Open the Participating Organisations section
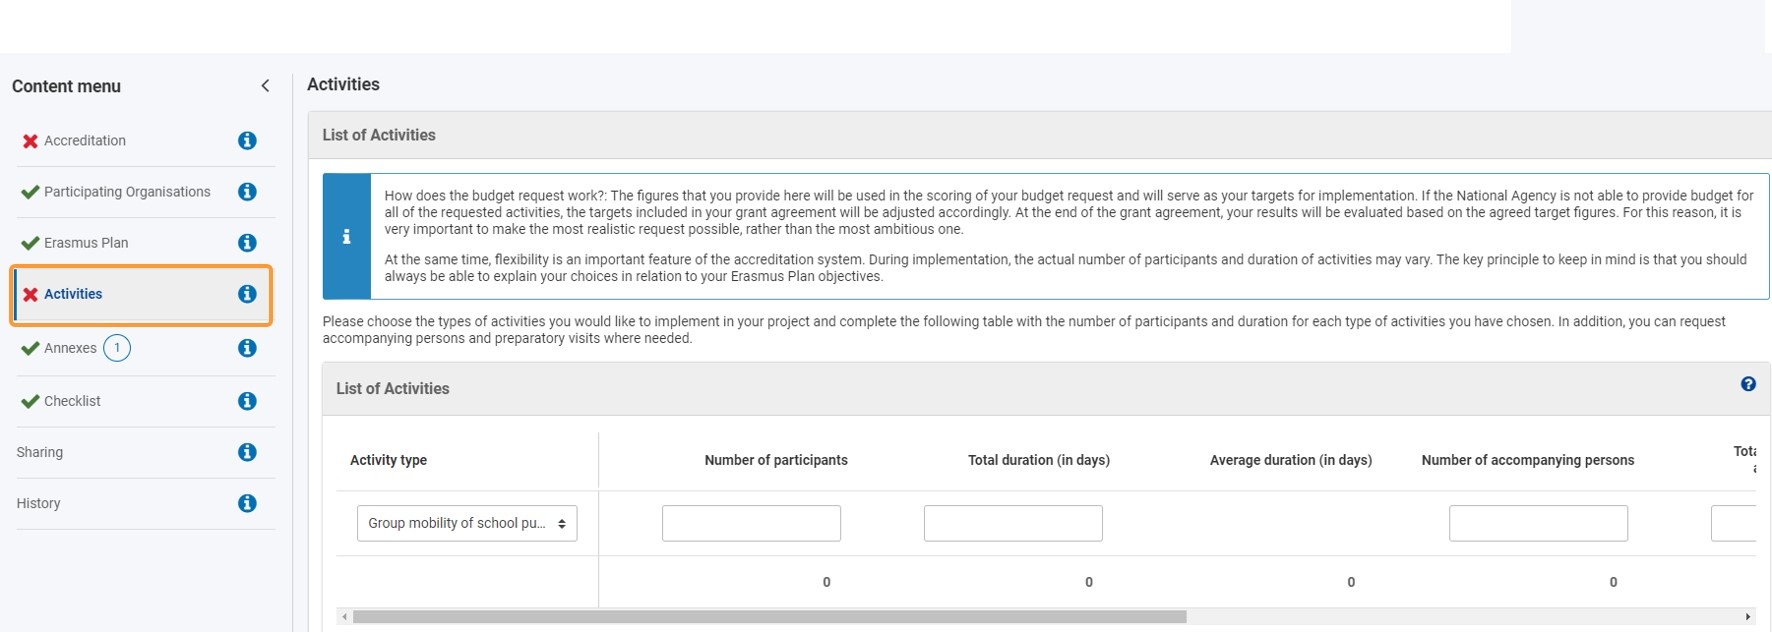The height and width of the screenshot is (632, 1772). click(127, 192)
